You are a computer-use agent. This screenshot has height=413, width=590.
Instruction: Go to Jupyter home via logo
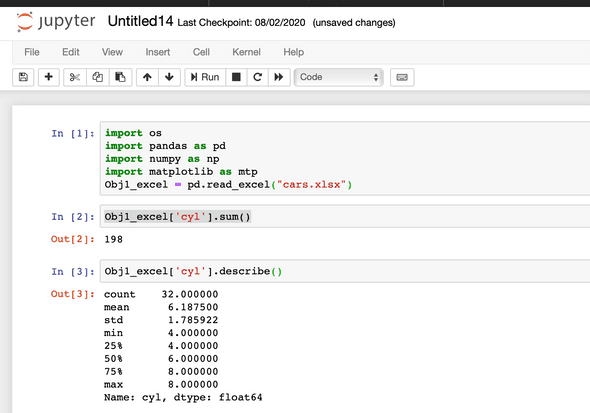point(56,21)
